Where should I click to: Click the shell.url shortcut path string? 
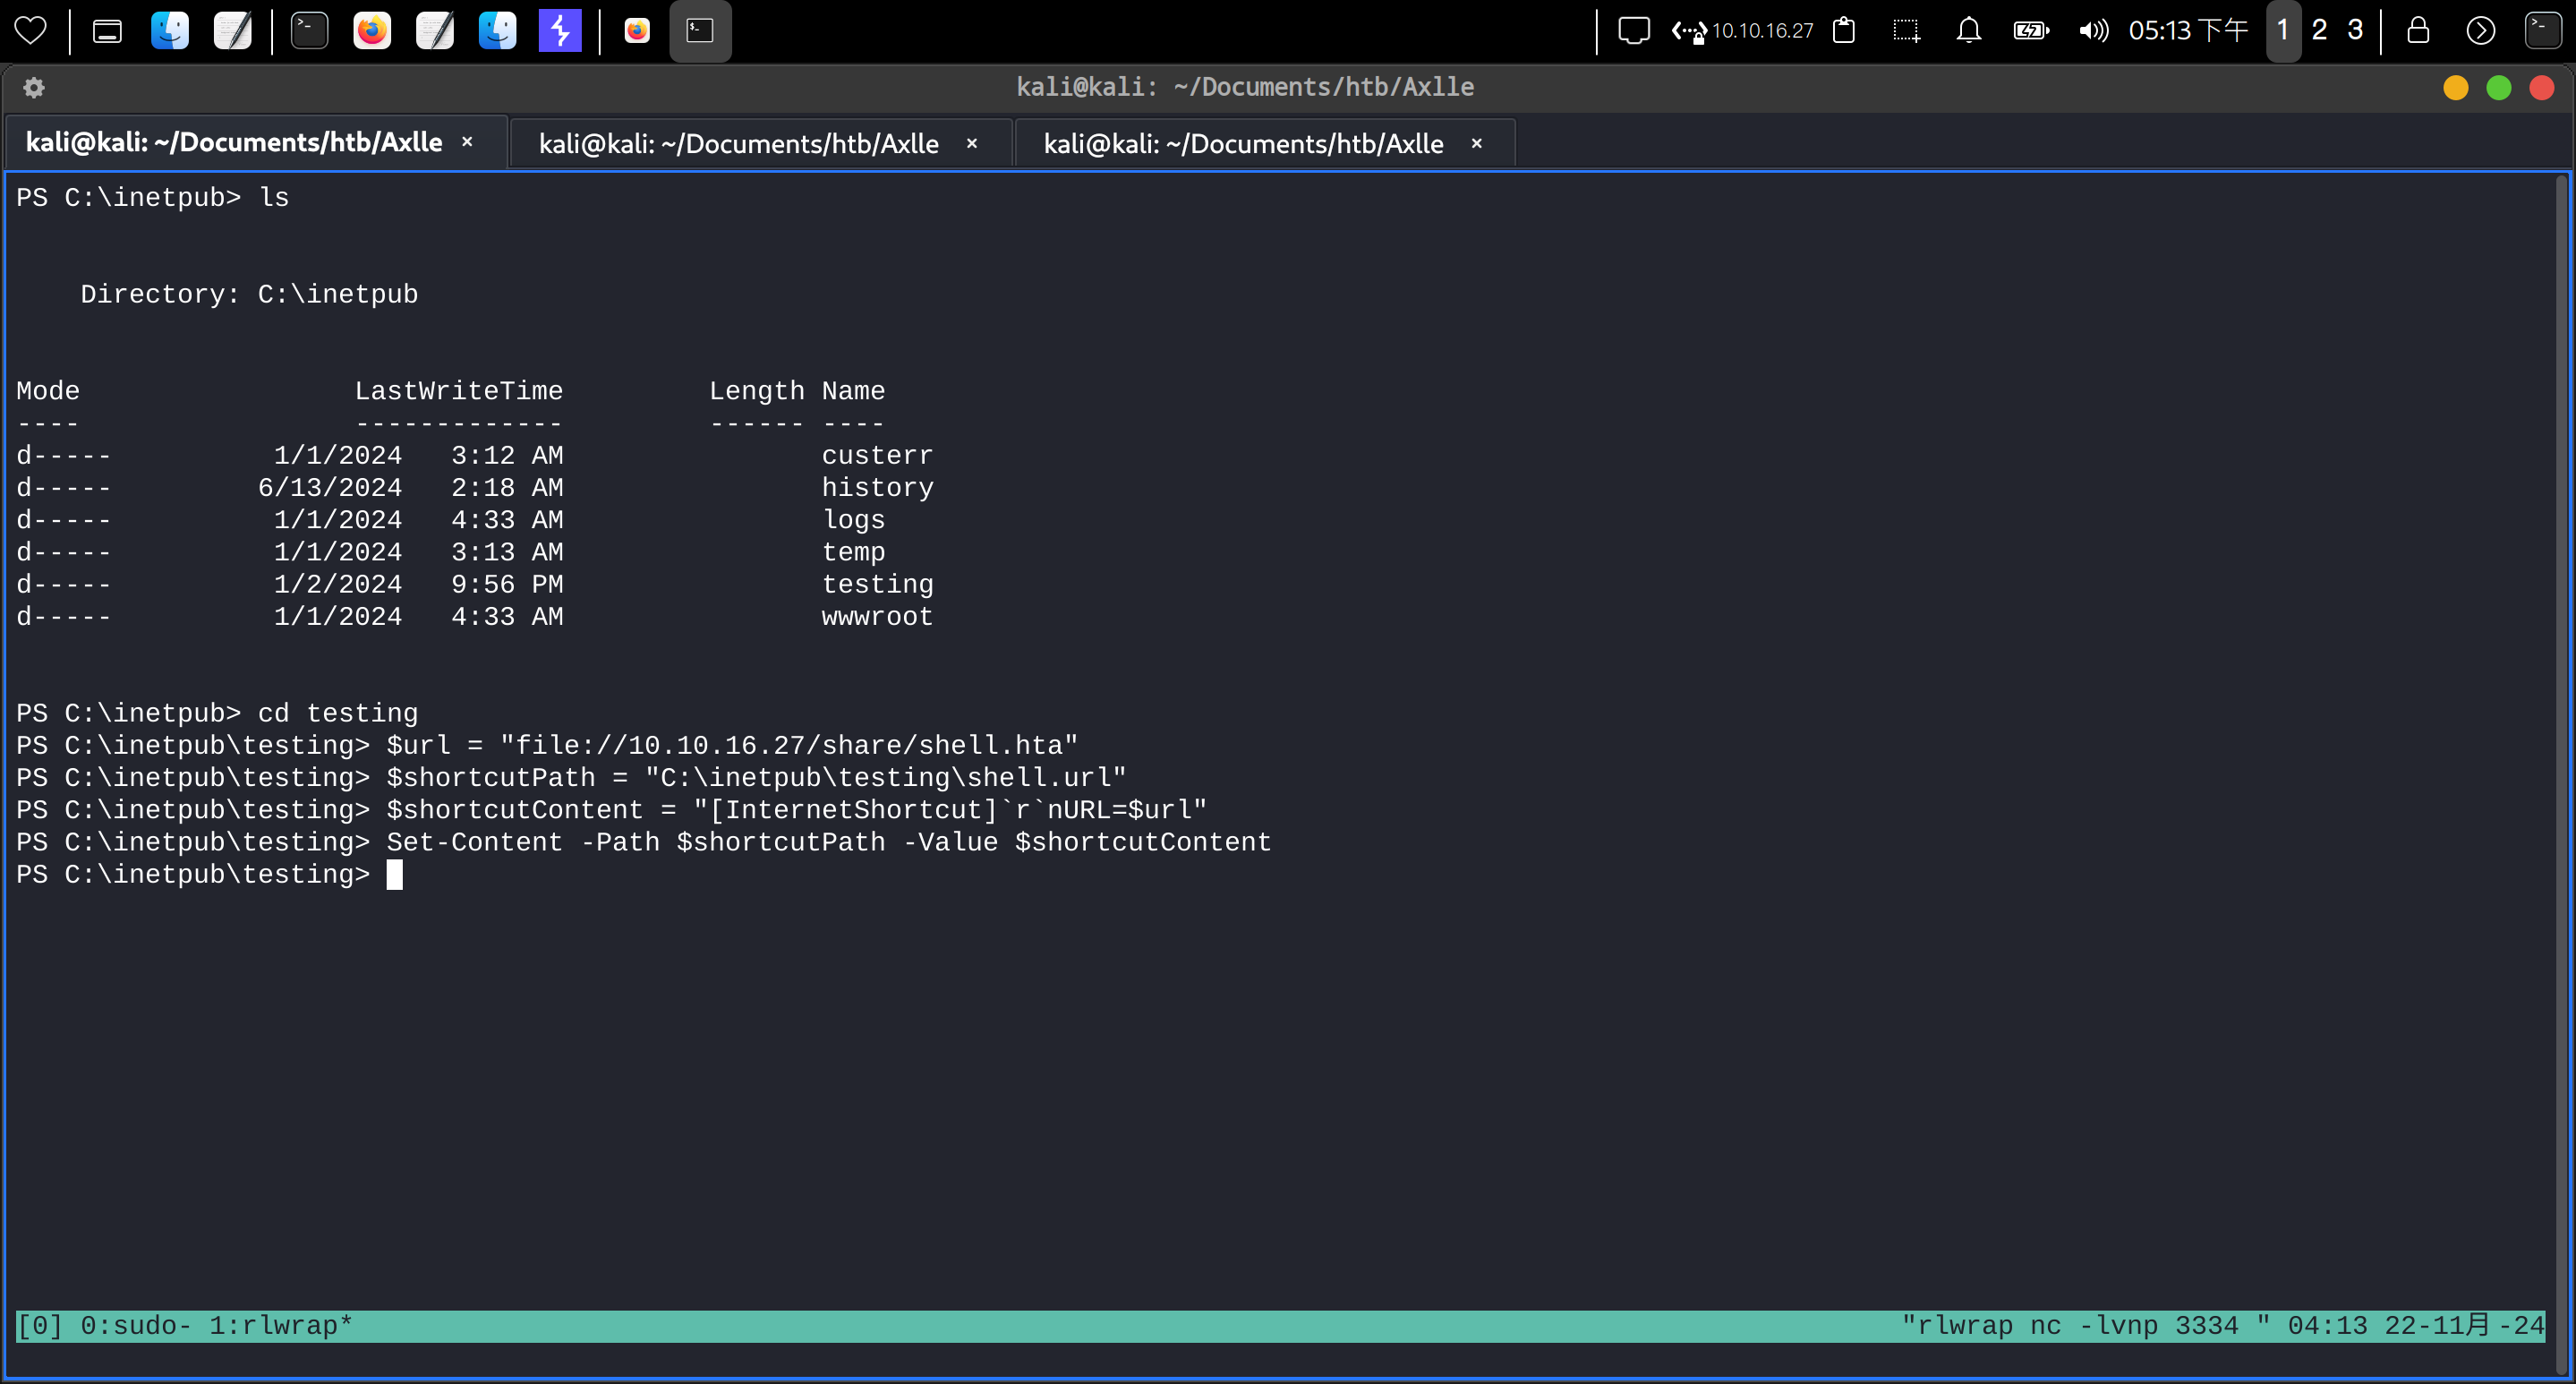tap(885, 778)
